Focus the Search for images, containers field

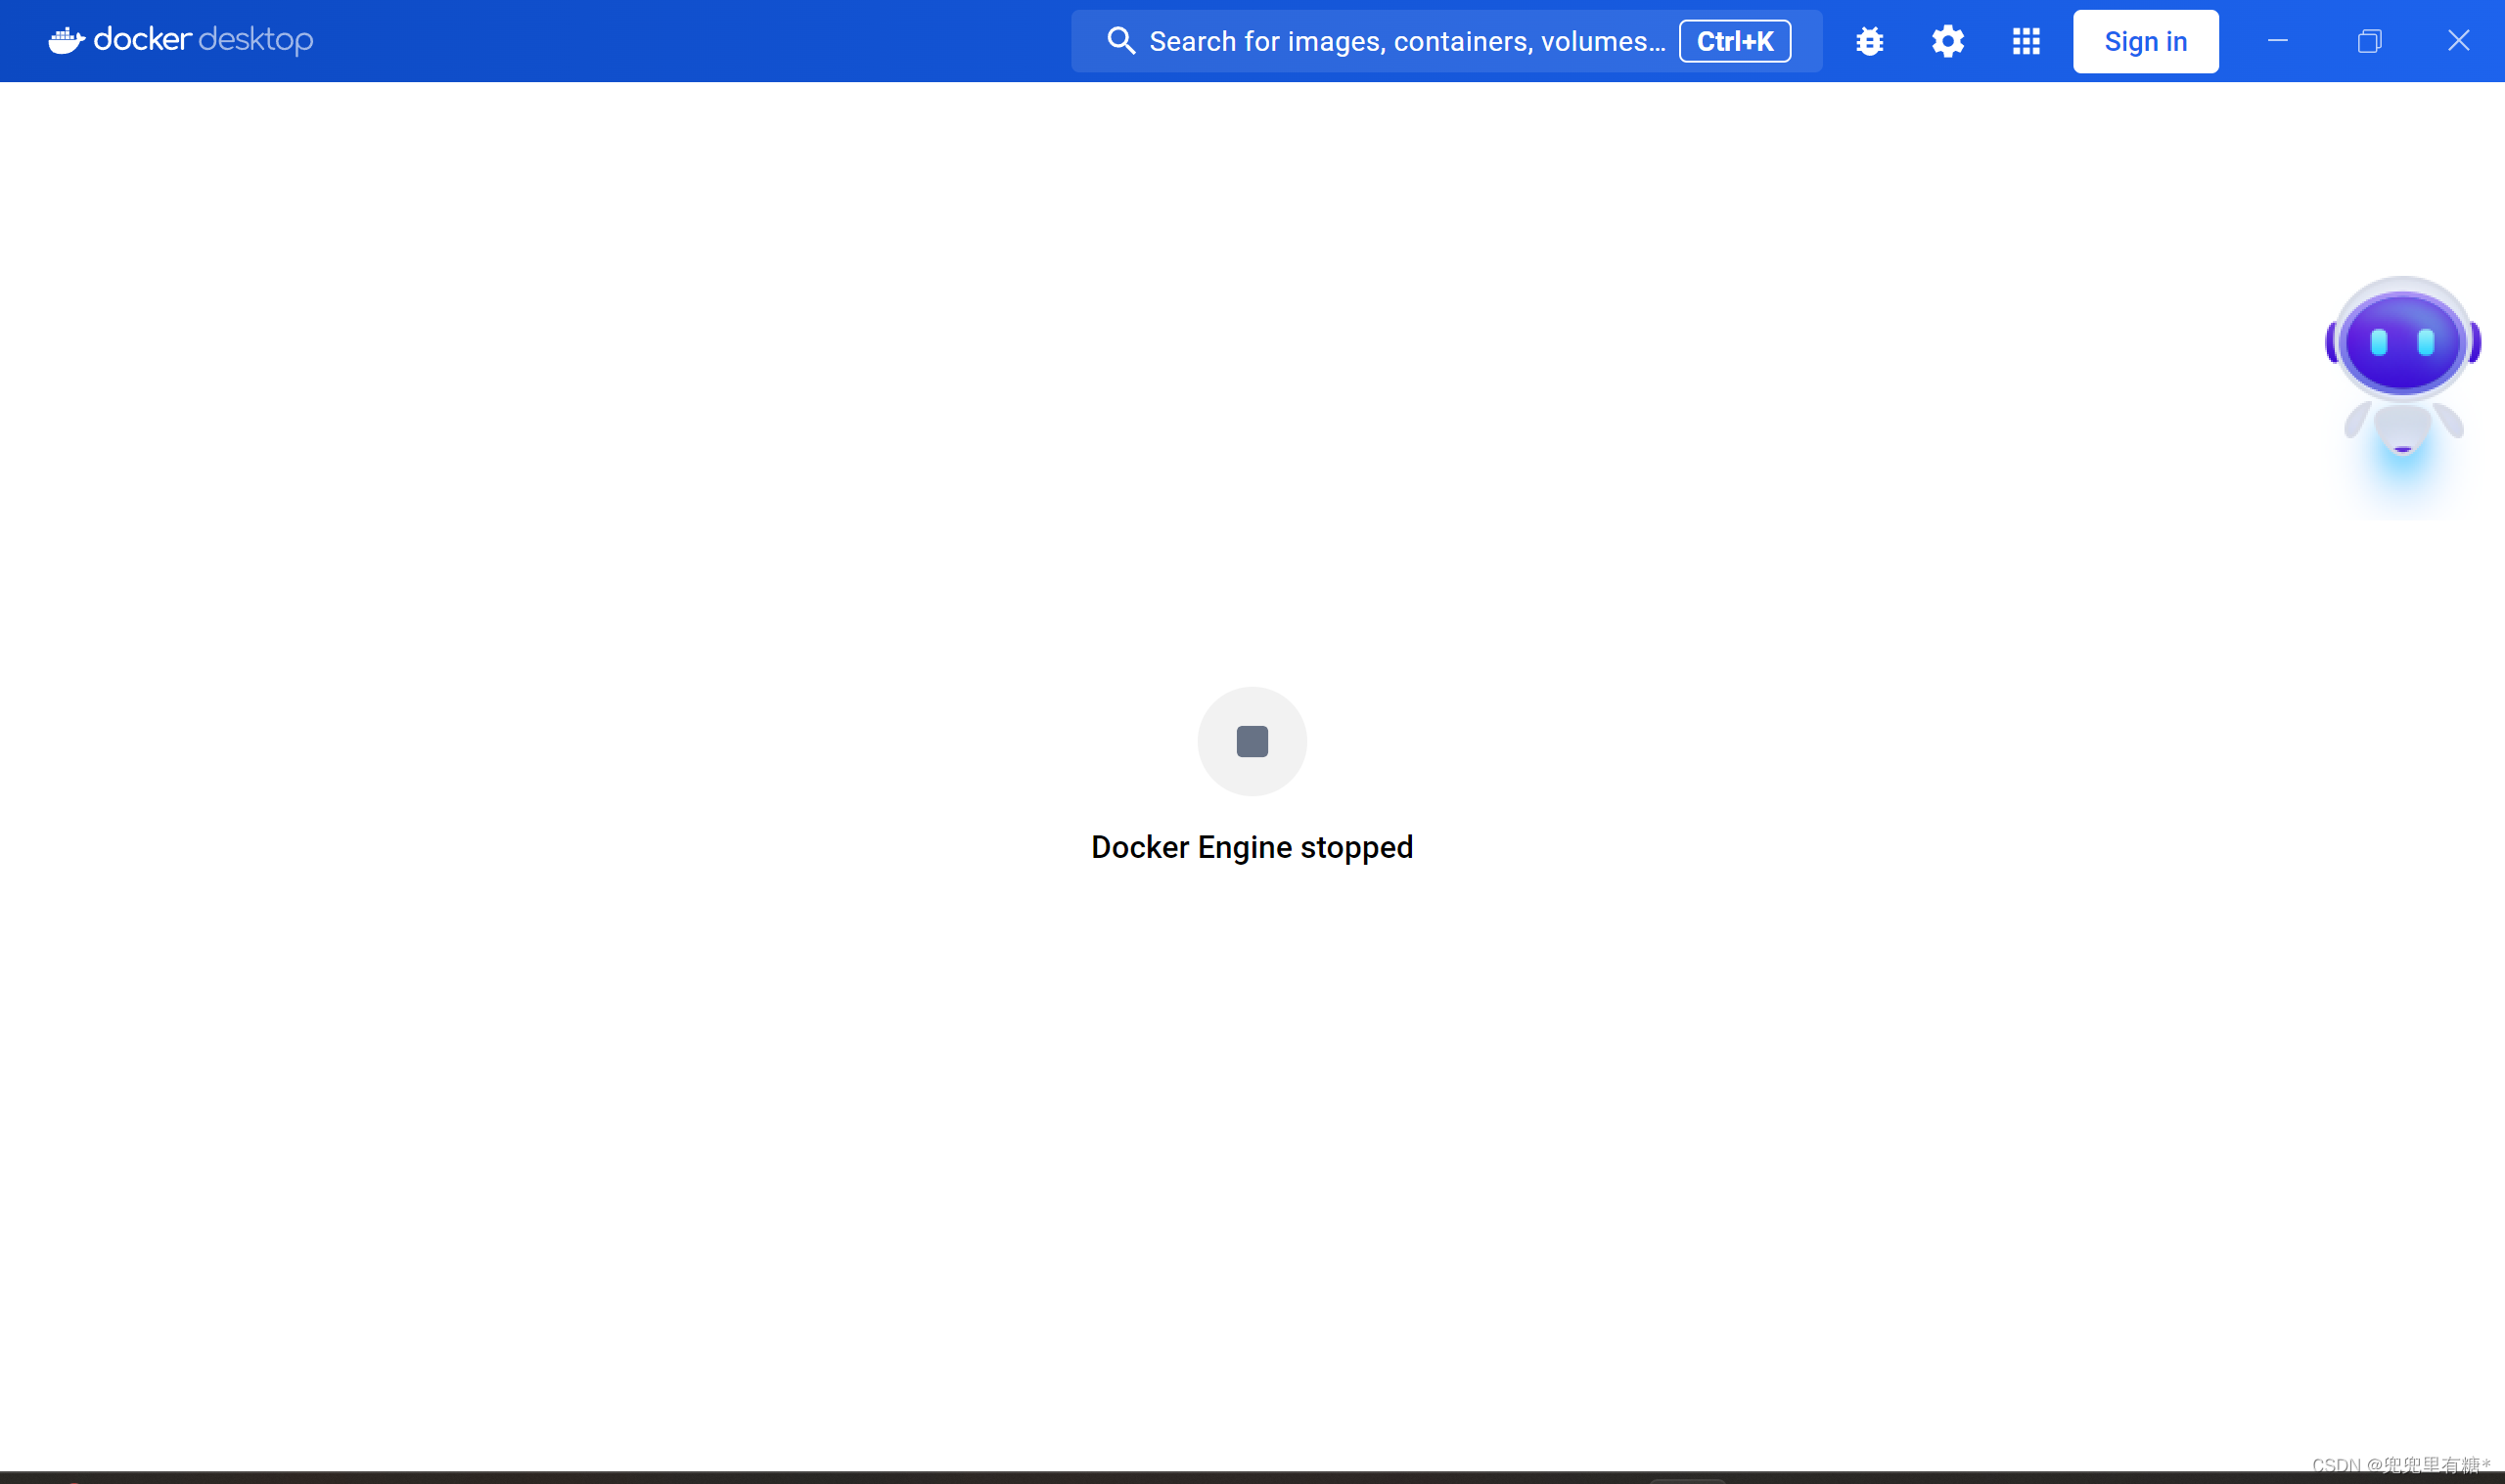tap(1406, 41)
